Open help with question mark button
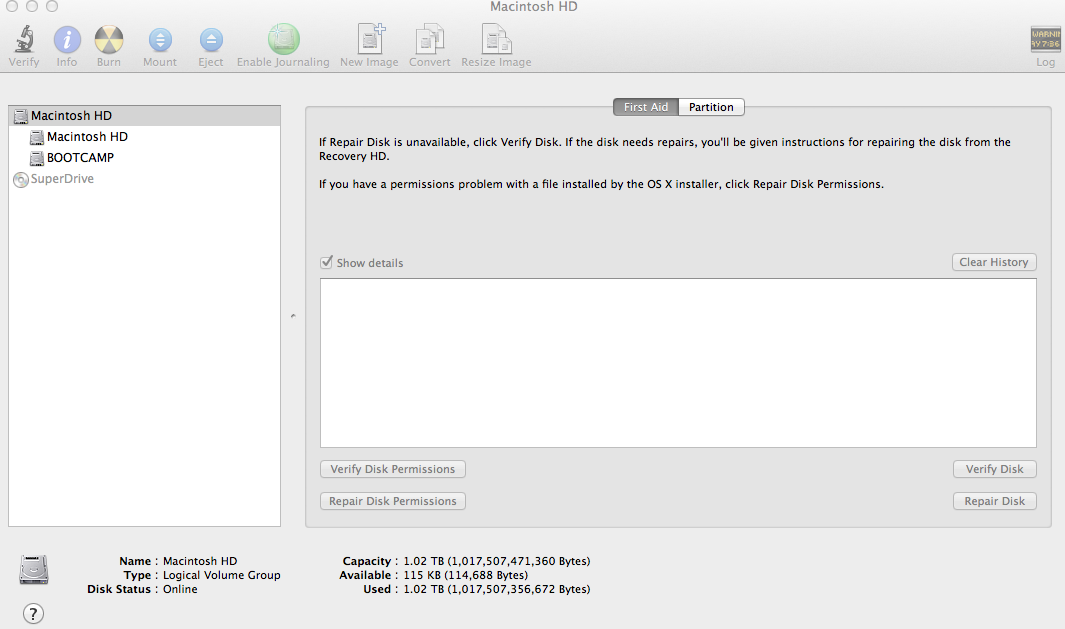 click(33, 614)
